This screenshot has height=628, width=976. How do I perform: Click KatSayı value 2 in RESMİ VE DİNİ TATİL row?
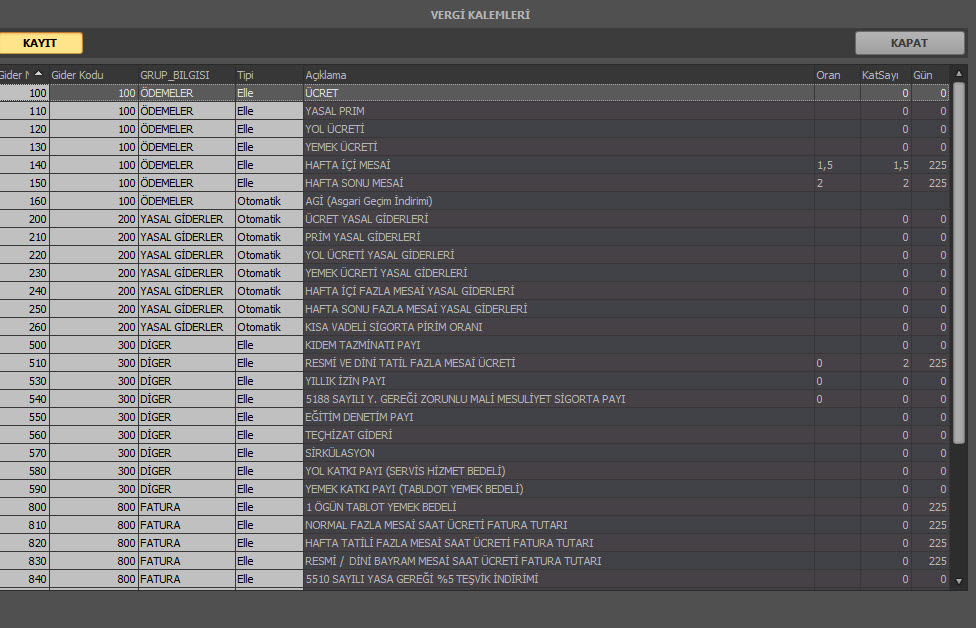[886, 363]
